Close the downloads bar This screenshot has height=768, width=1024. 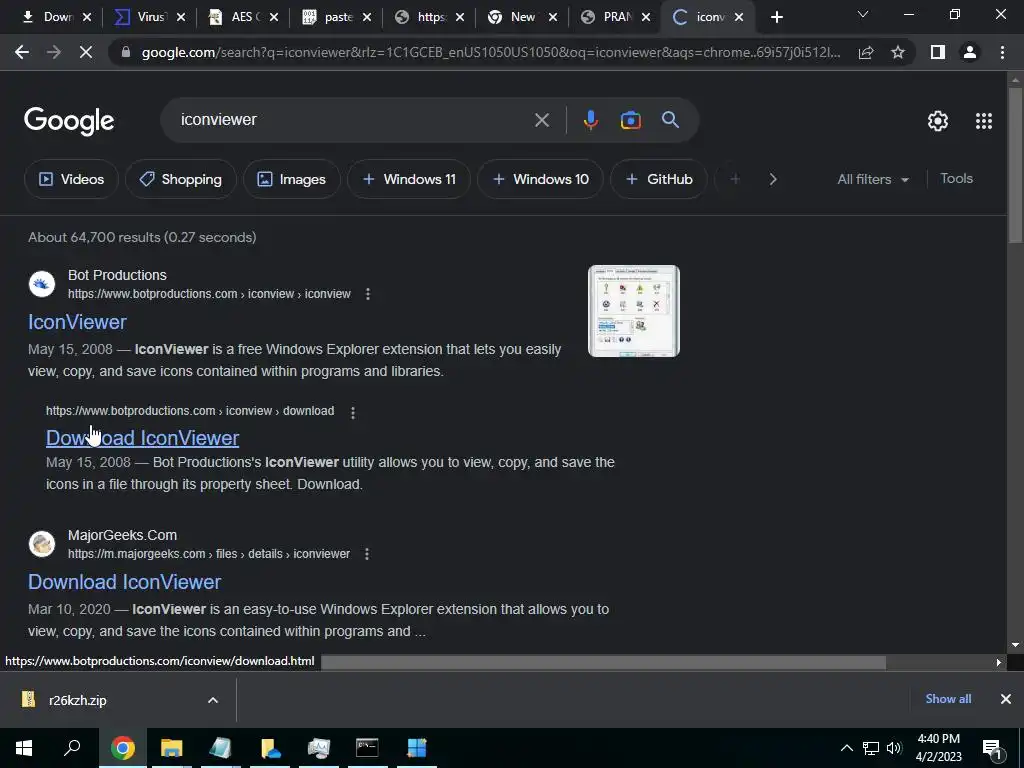point(1006,699)
